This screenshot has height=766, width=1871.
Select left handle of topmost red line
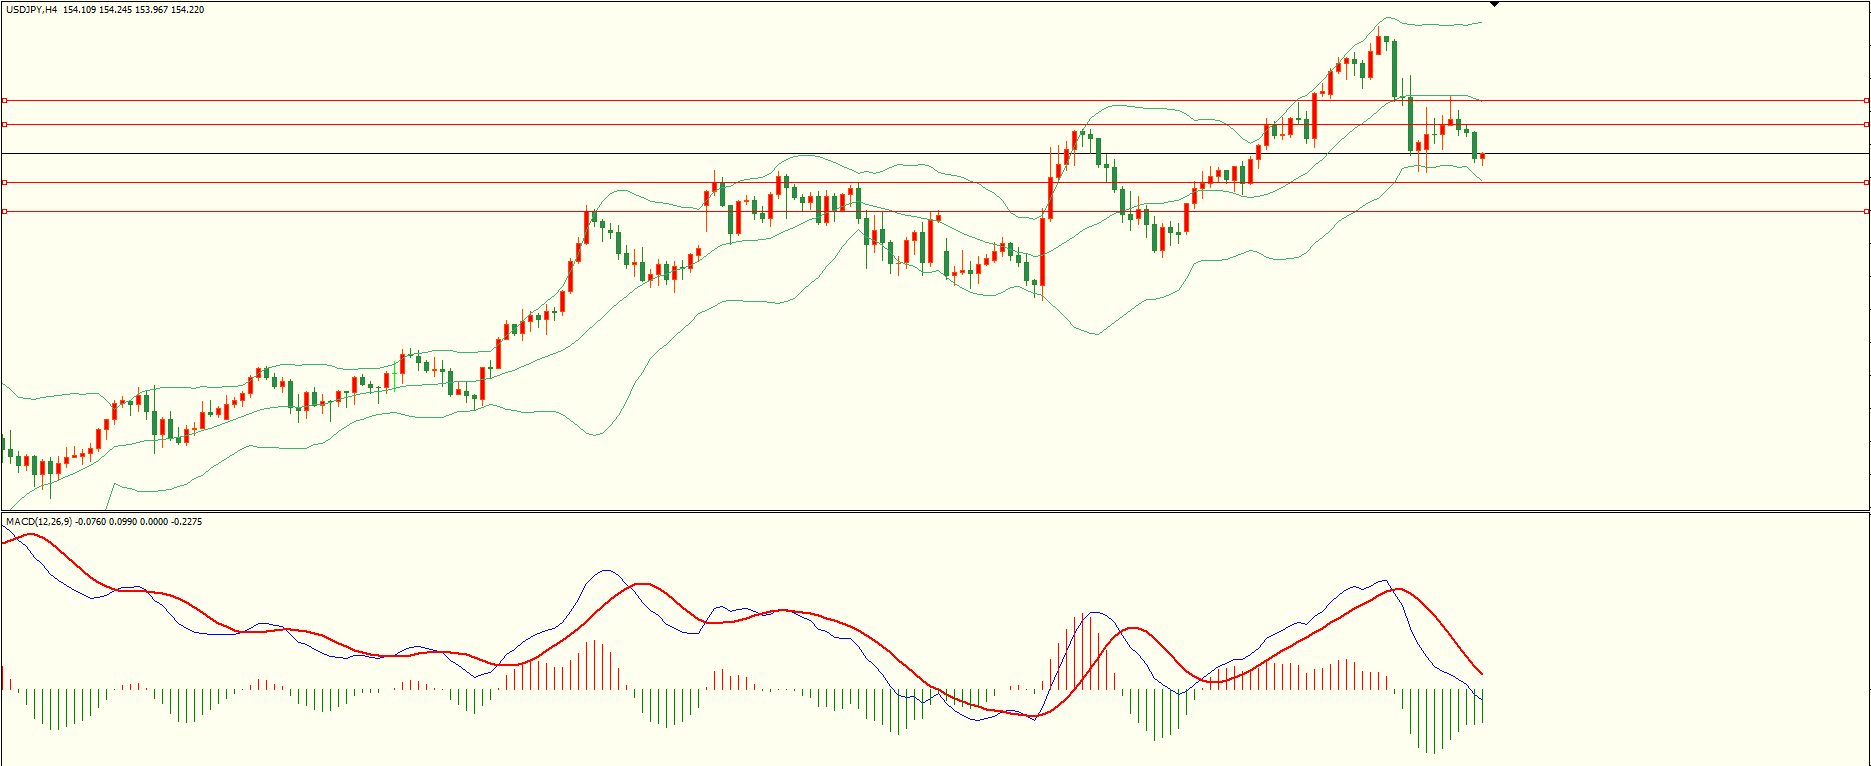(4, 100)
